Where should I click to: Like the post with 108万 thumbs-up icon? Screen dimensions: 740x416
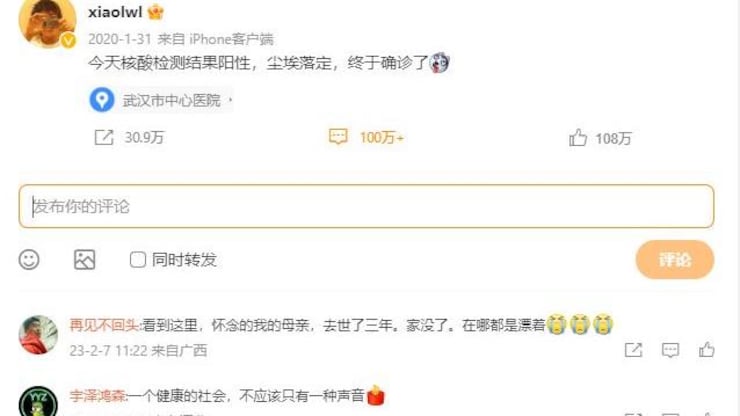click(x=578, y=138)
